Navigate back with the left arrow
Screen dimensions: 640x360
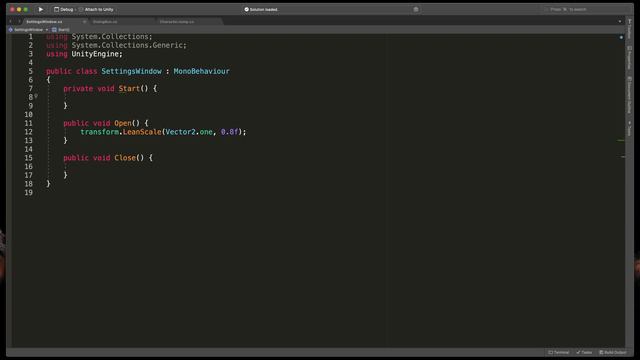click(x=11, y=22)
